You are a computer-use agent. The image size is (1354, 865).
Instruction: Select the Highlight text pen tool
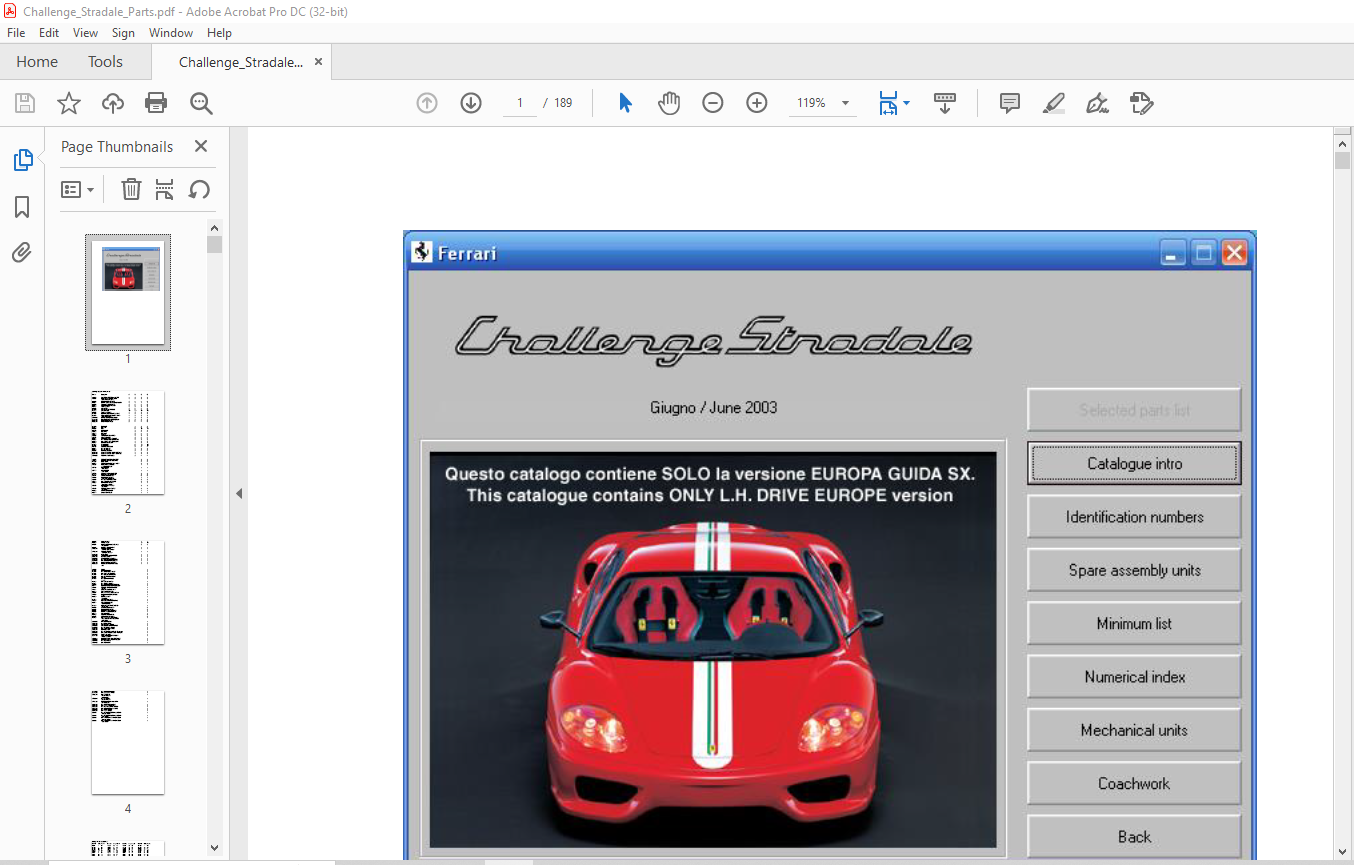(1054, 103)
